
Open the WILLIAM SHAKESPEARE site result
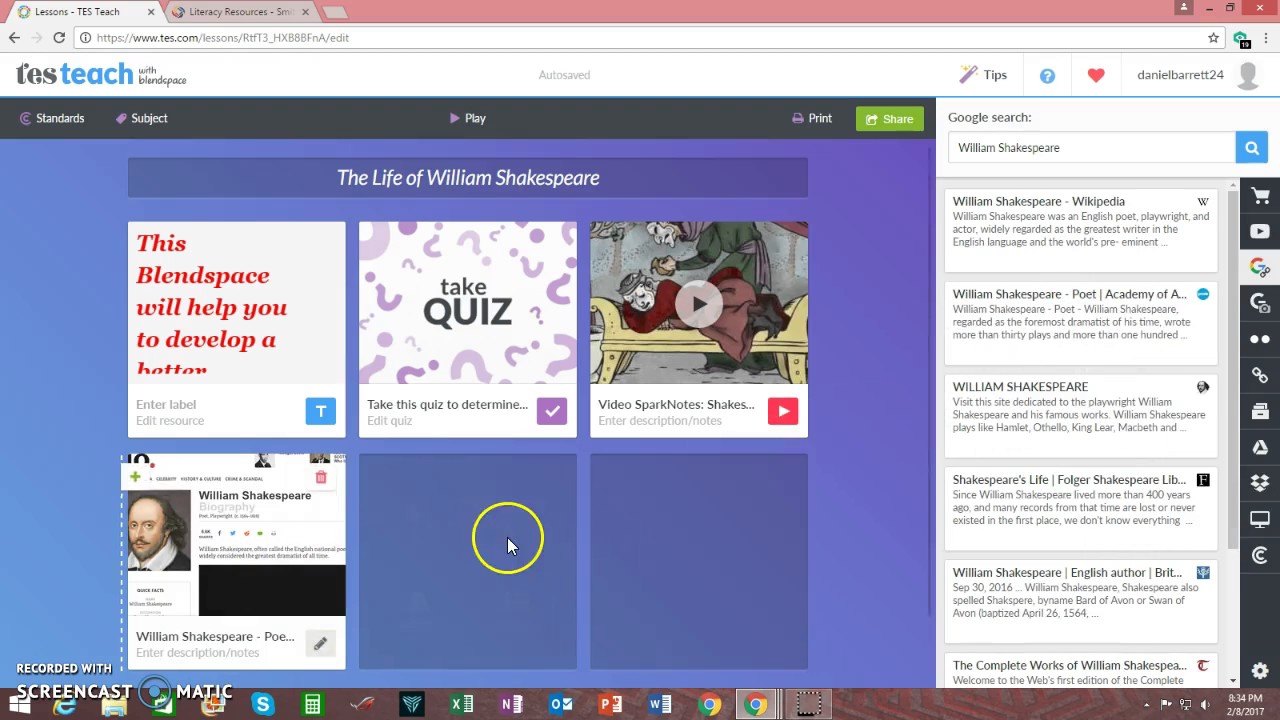coord(1081,415)
